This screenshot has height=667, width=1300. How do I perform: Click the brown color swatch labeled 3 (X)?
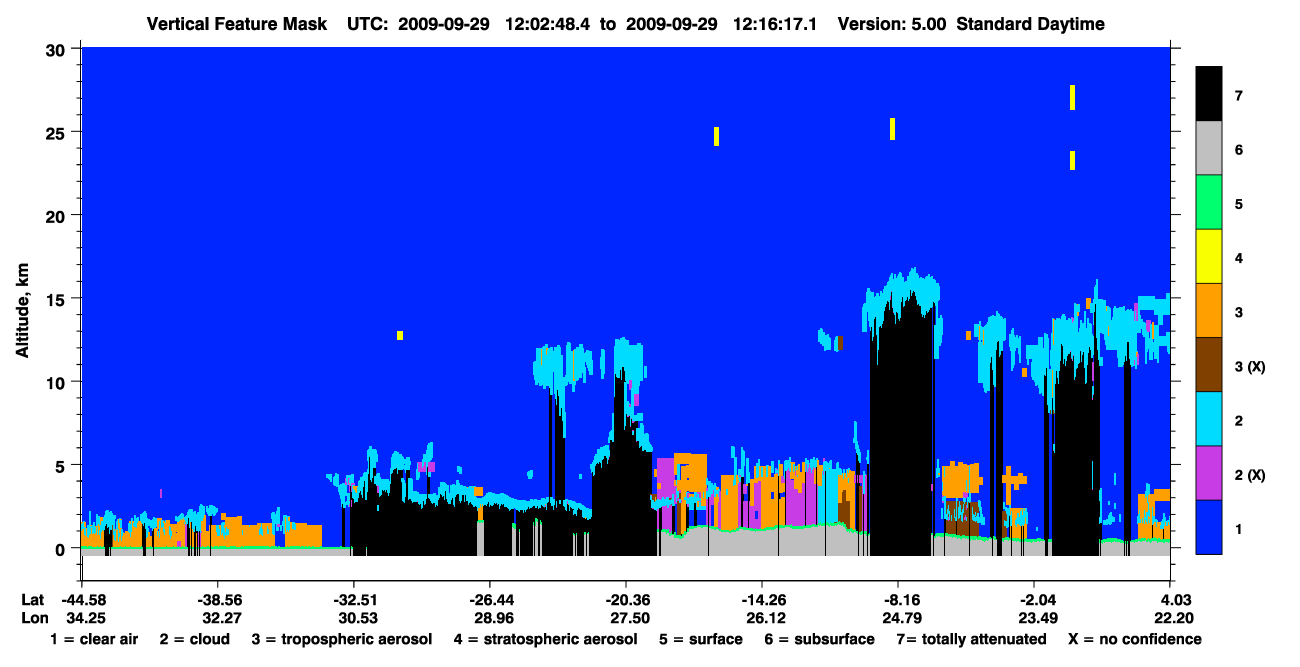1209,365
